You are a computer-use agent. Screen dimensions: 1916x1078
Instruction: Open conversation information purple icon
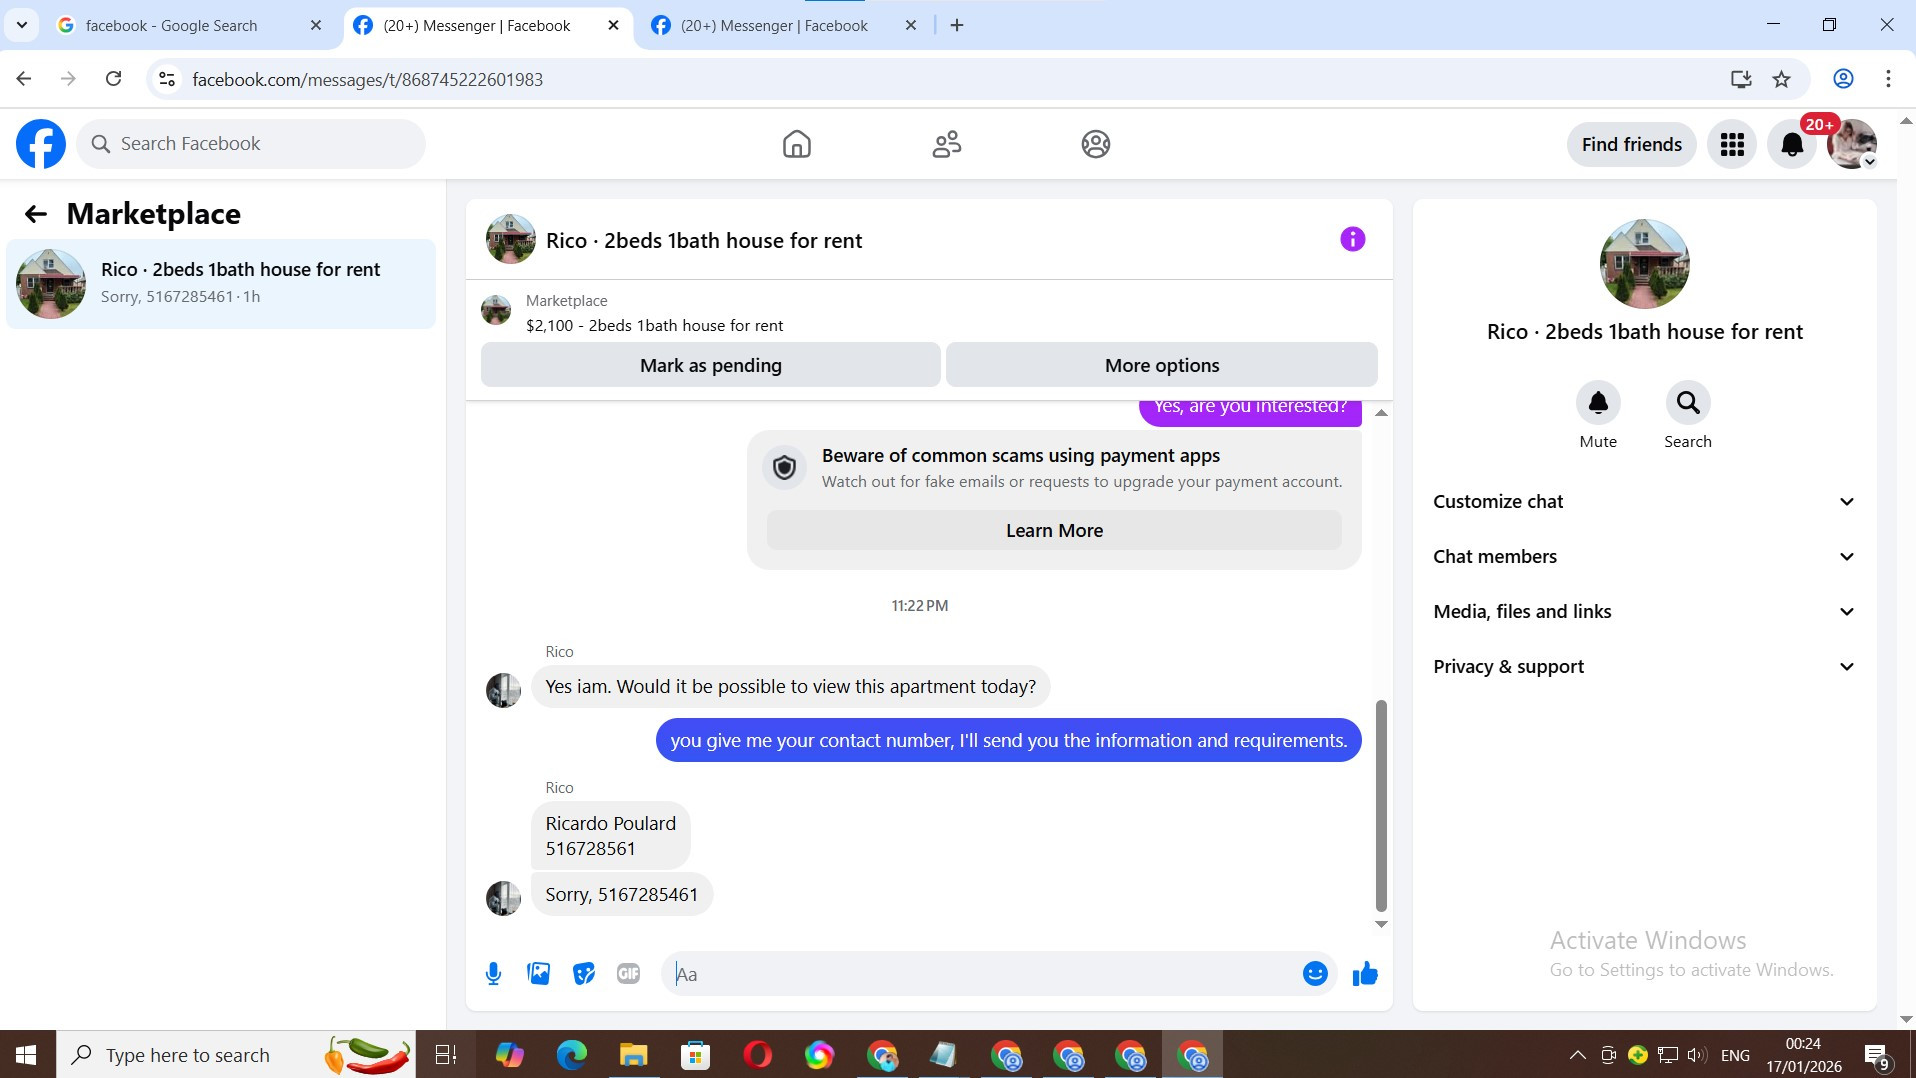click(x=1352, y=239)
